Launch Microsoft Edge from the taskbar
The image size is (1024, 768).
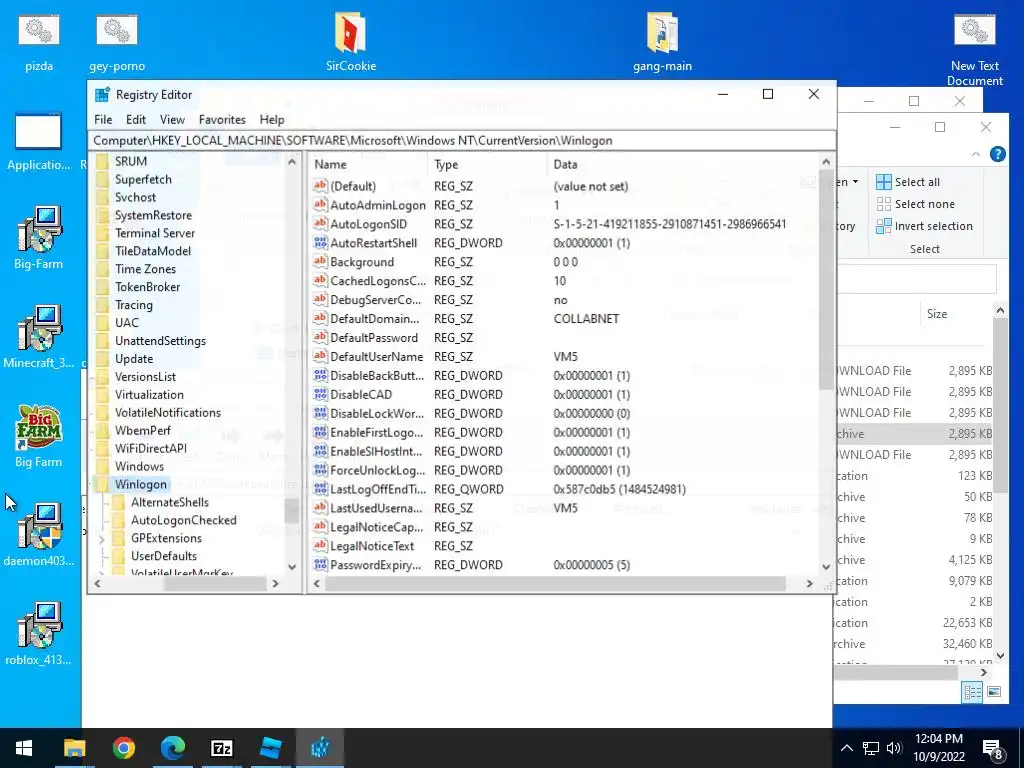pos(172,748)
